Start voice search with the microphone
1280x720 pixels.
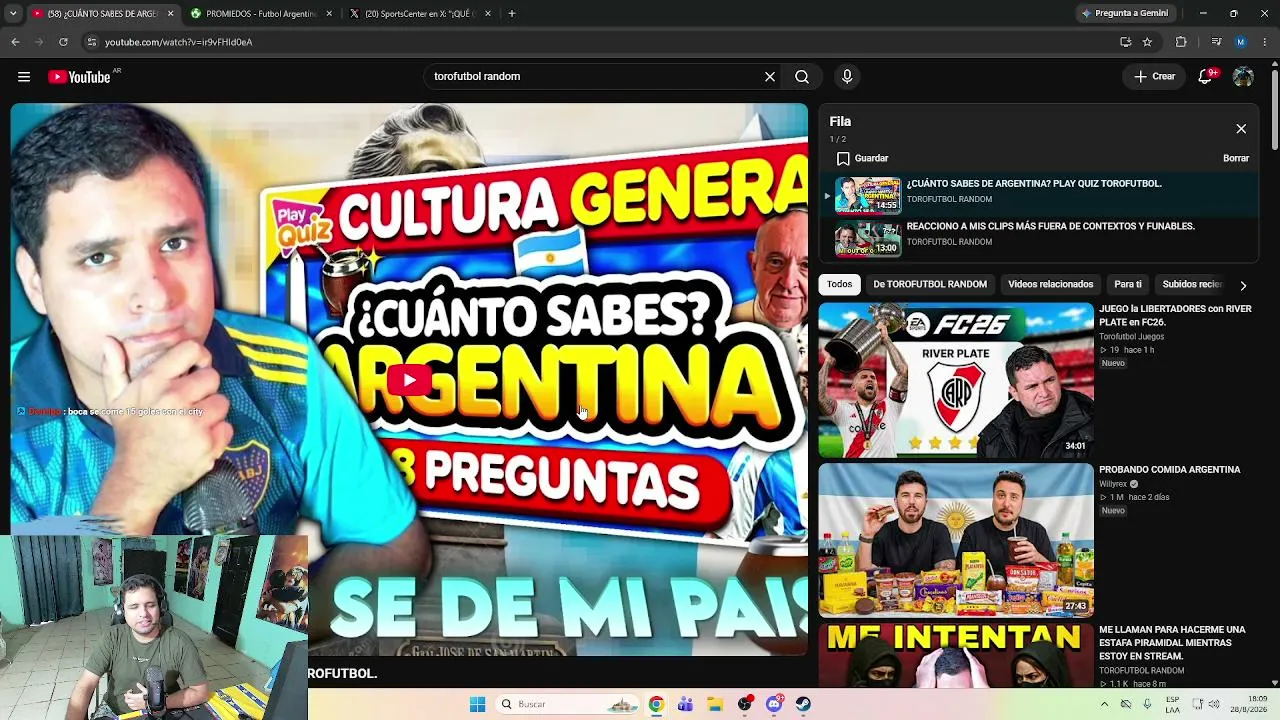[x=847, y=77]
